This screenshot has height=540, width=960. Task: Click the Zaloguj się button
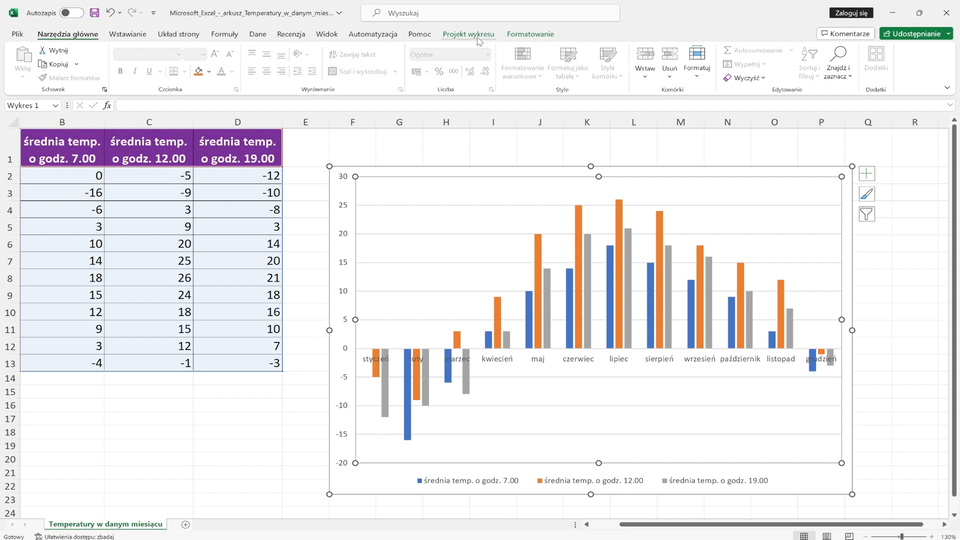pyautogui.click(x=849, y=13)
